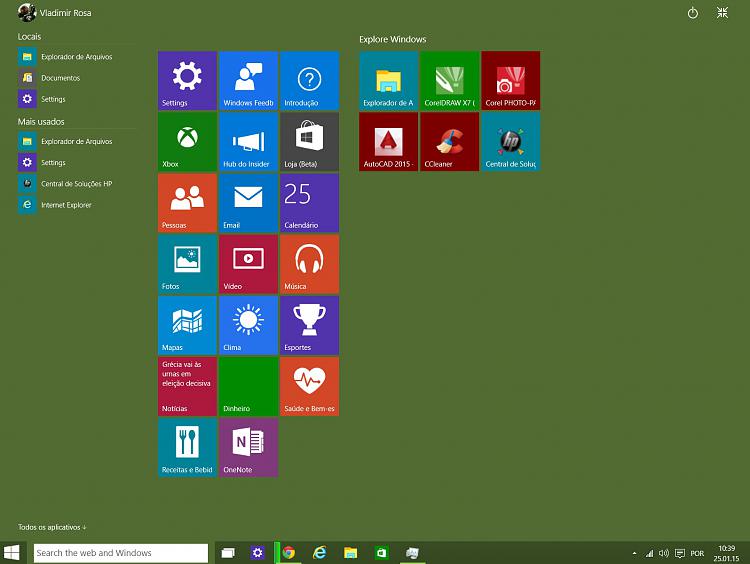Open the Fotos tile
The height and width of the screenshot is (564, 750).
coord(187,264)
